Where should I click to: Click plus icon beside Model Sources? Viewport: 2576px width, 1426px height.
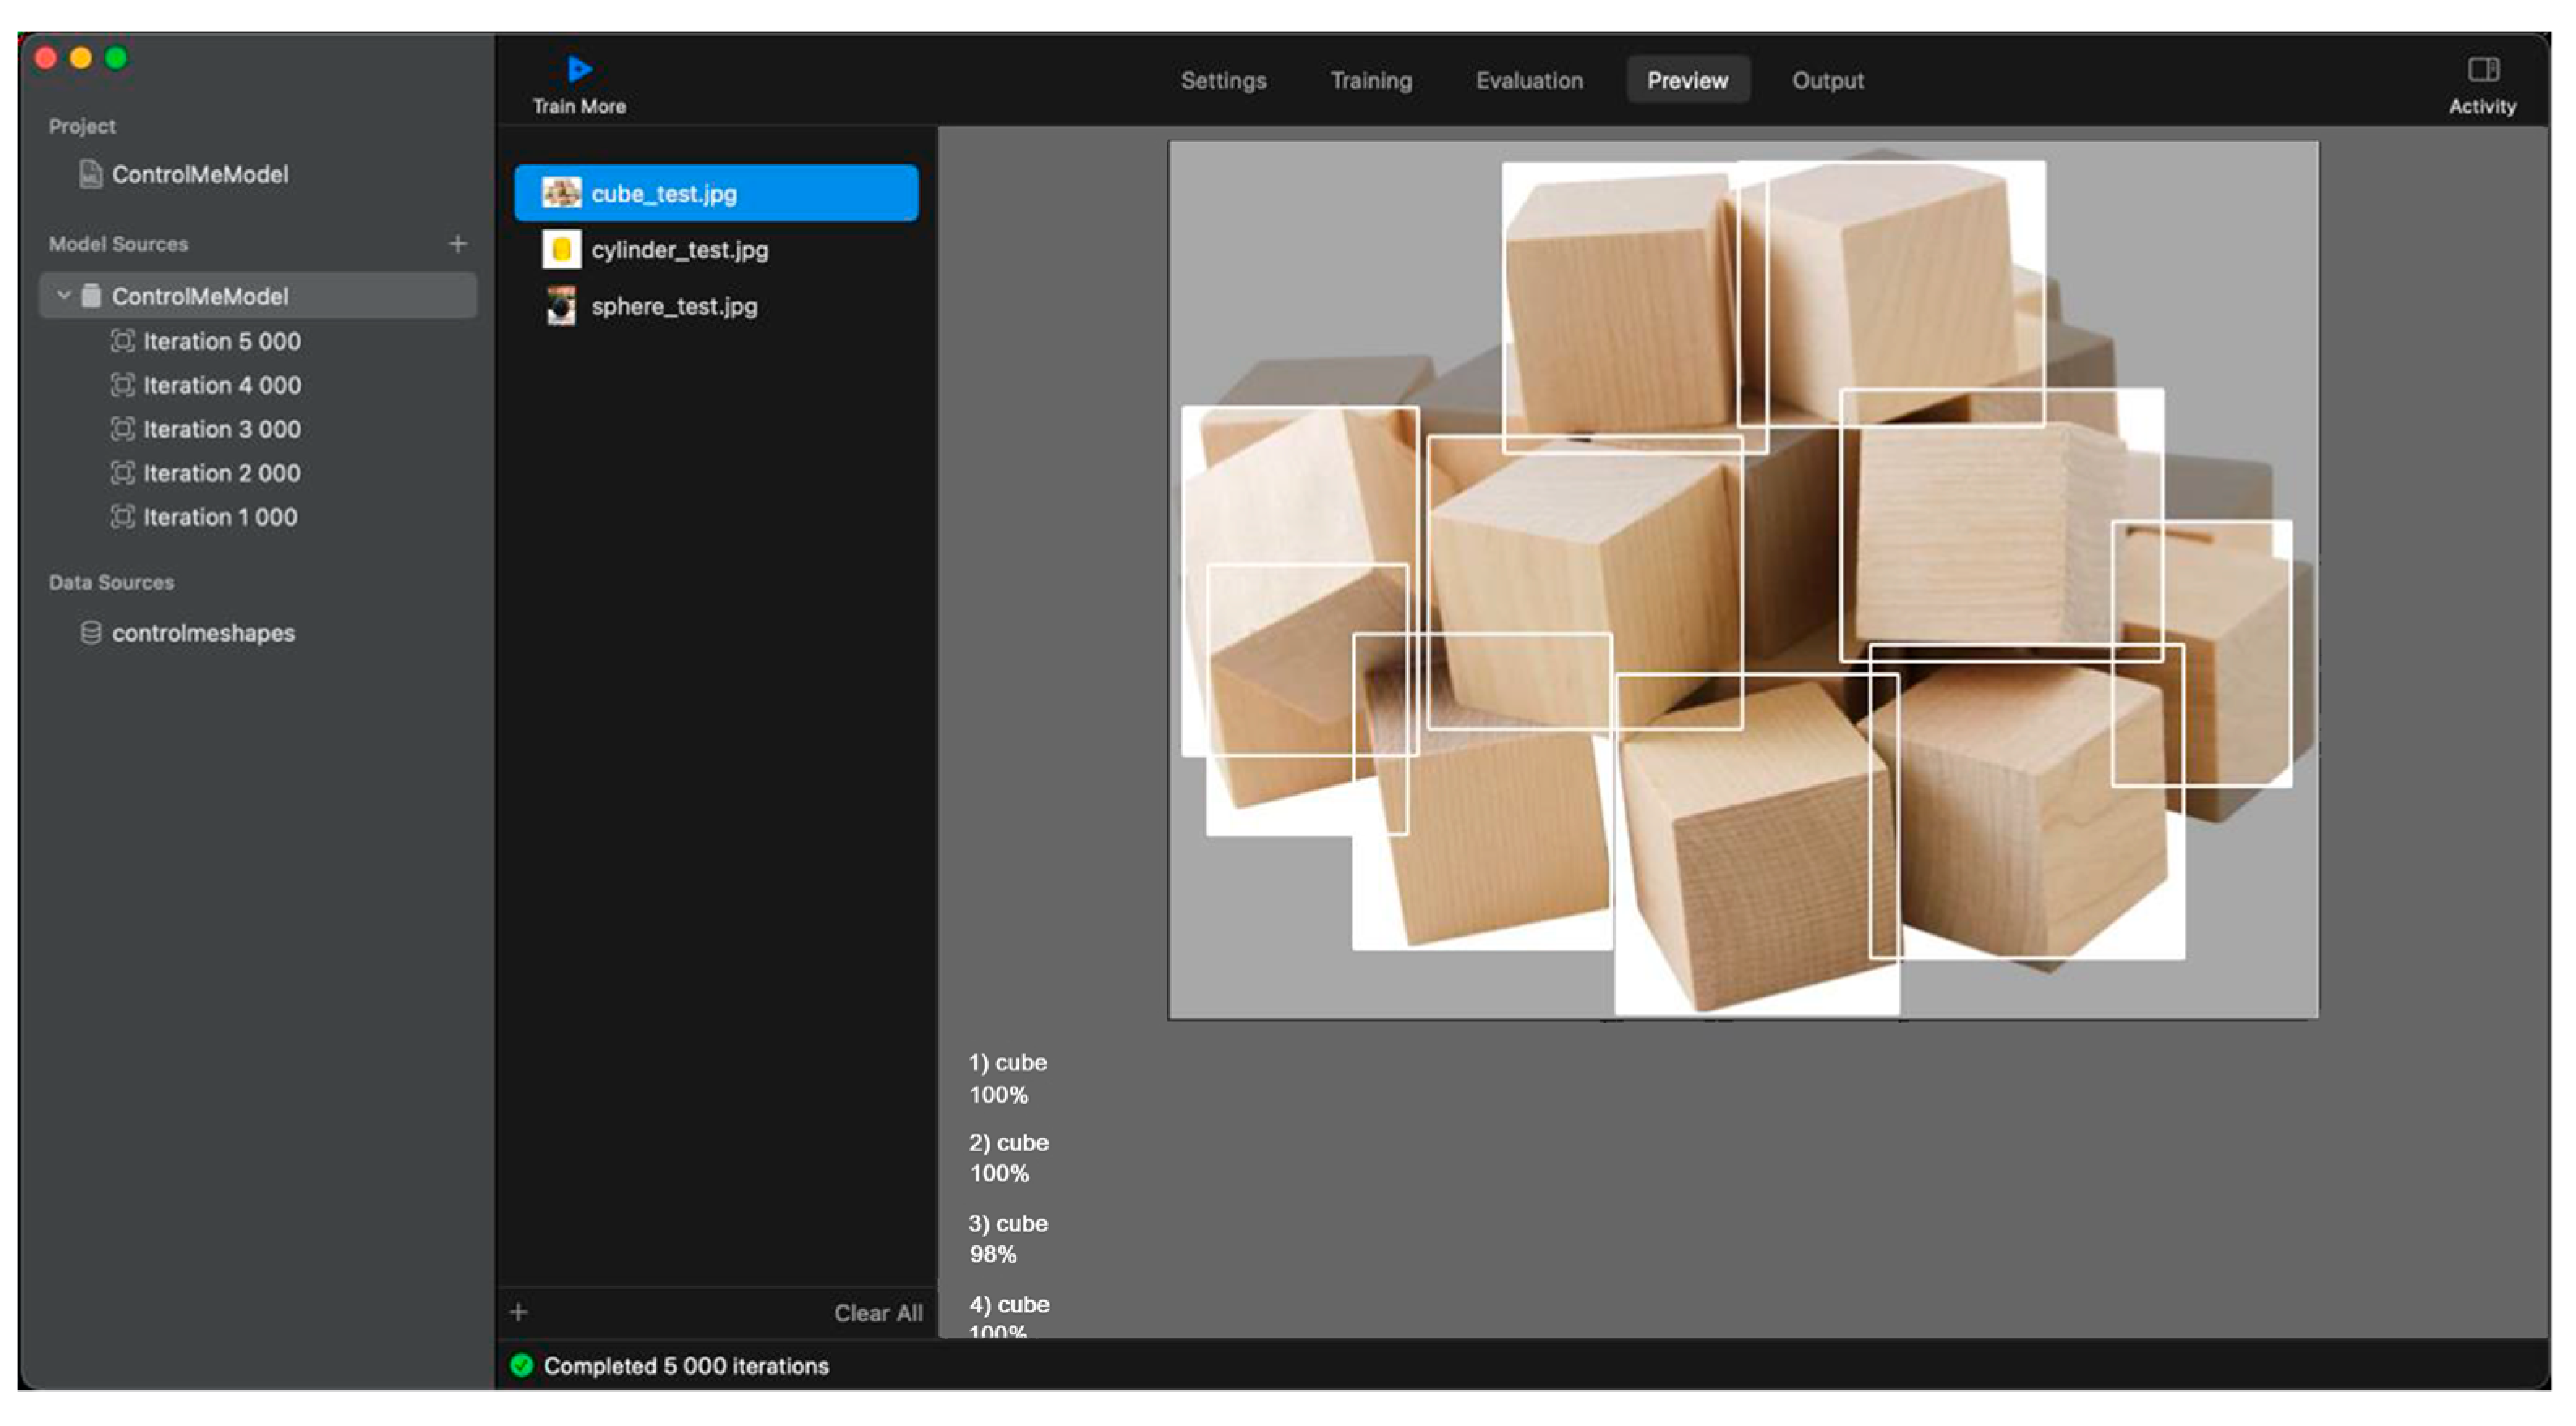point(458,244)
